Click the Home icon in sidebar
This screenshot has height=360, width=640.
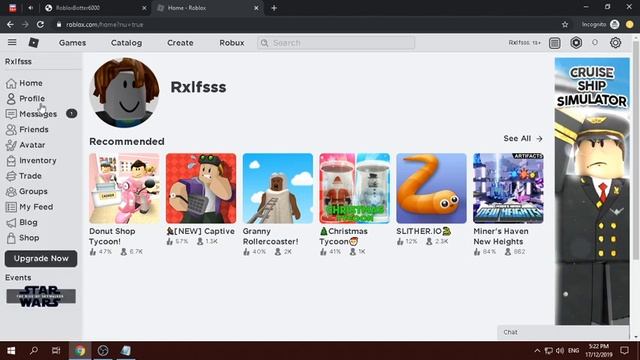coord(11,83)
